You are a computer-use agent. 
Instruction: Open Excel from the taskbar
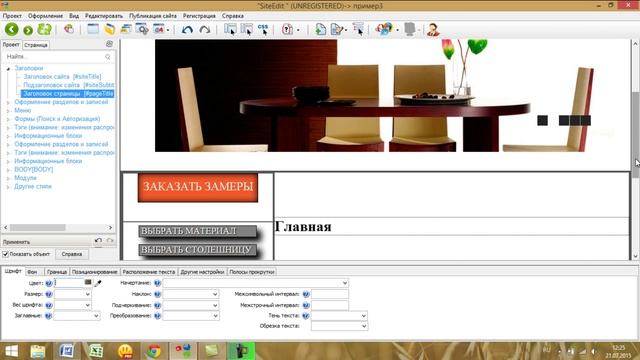point(96,351)
